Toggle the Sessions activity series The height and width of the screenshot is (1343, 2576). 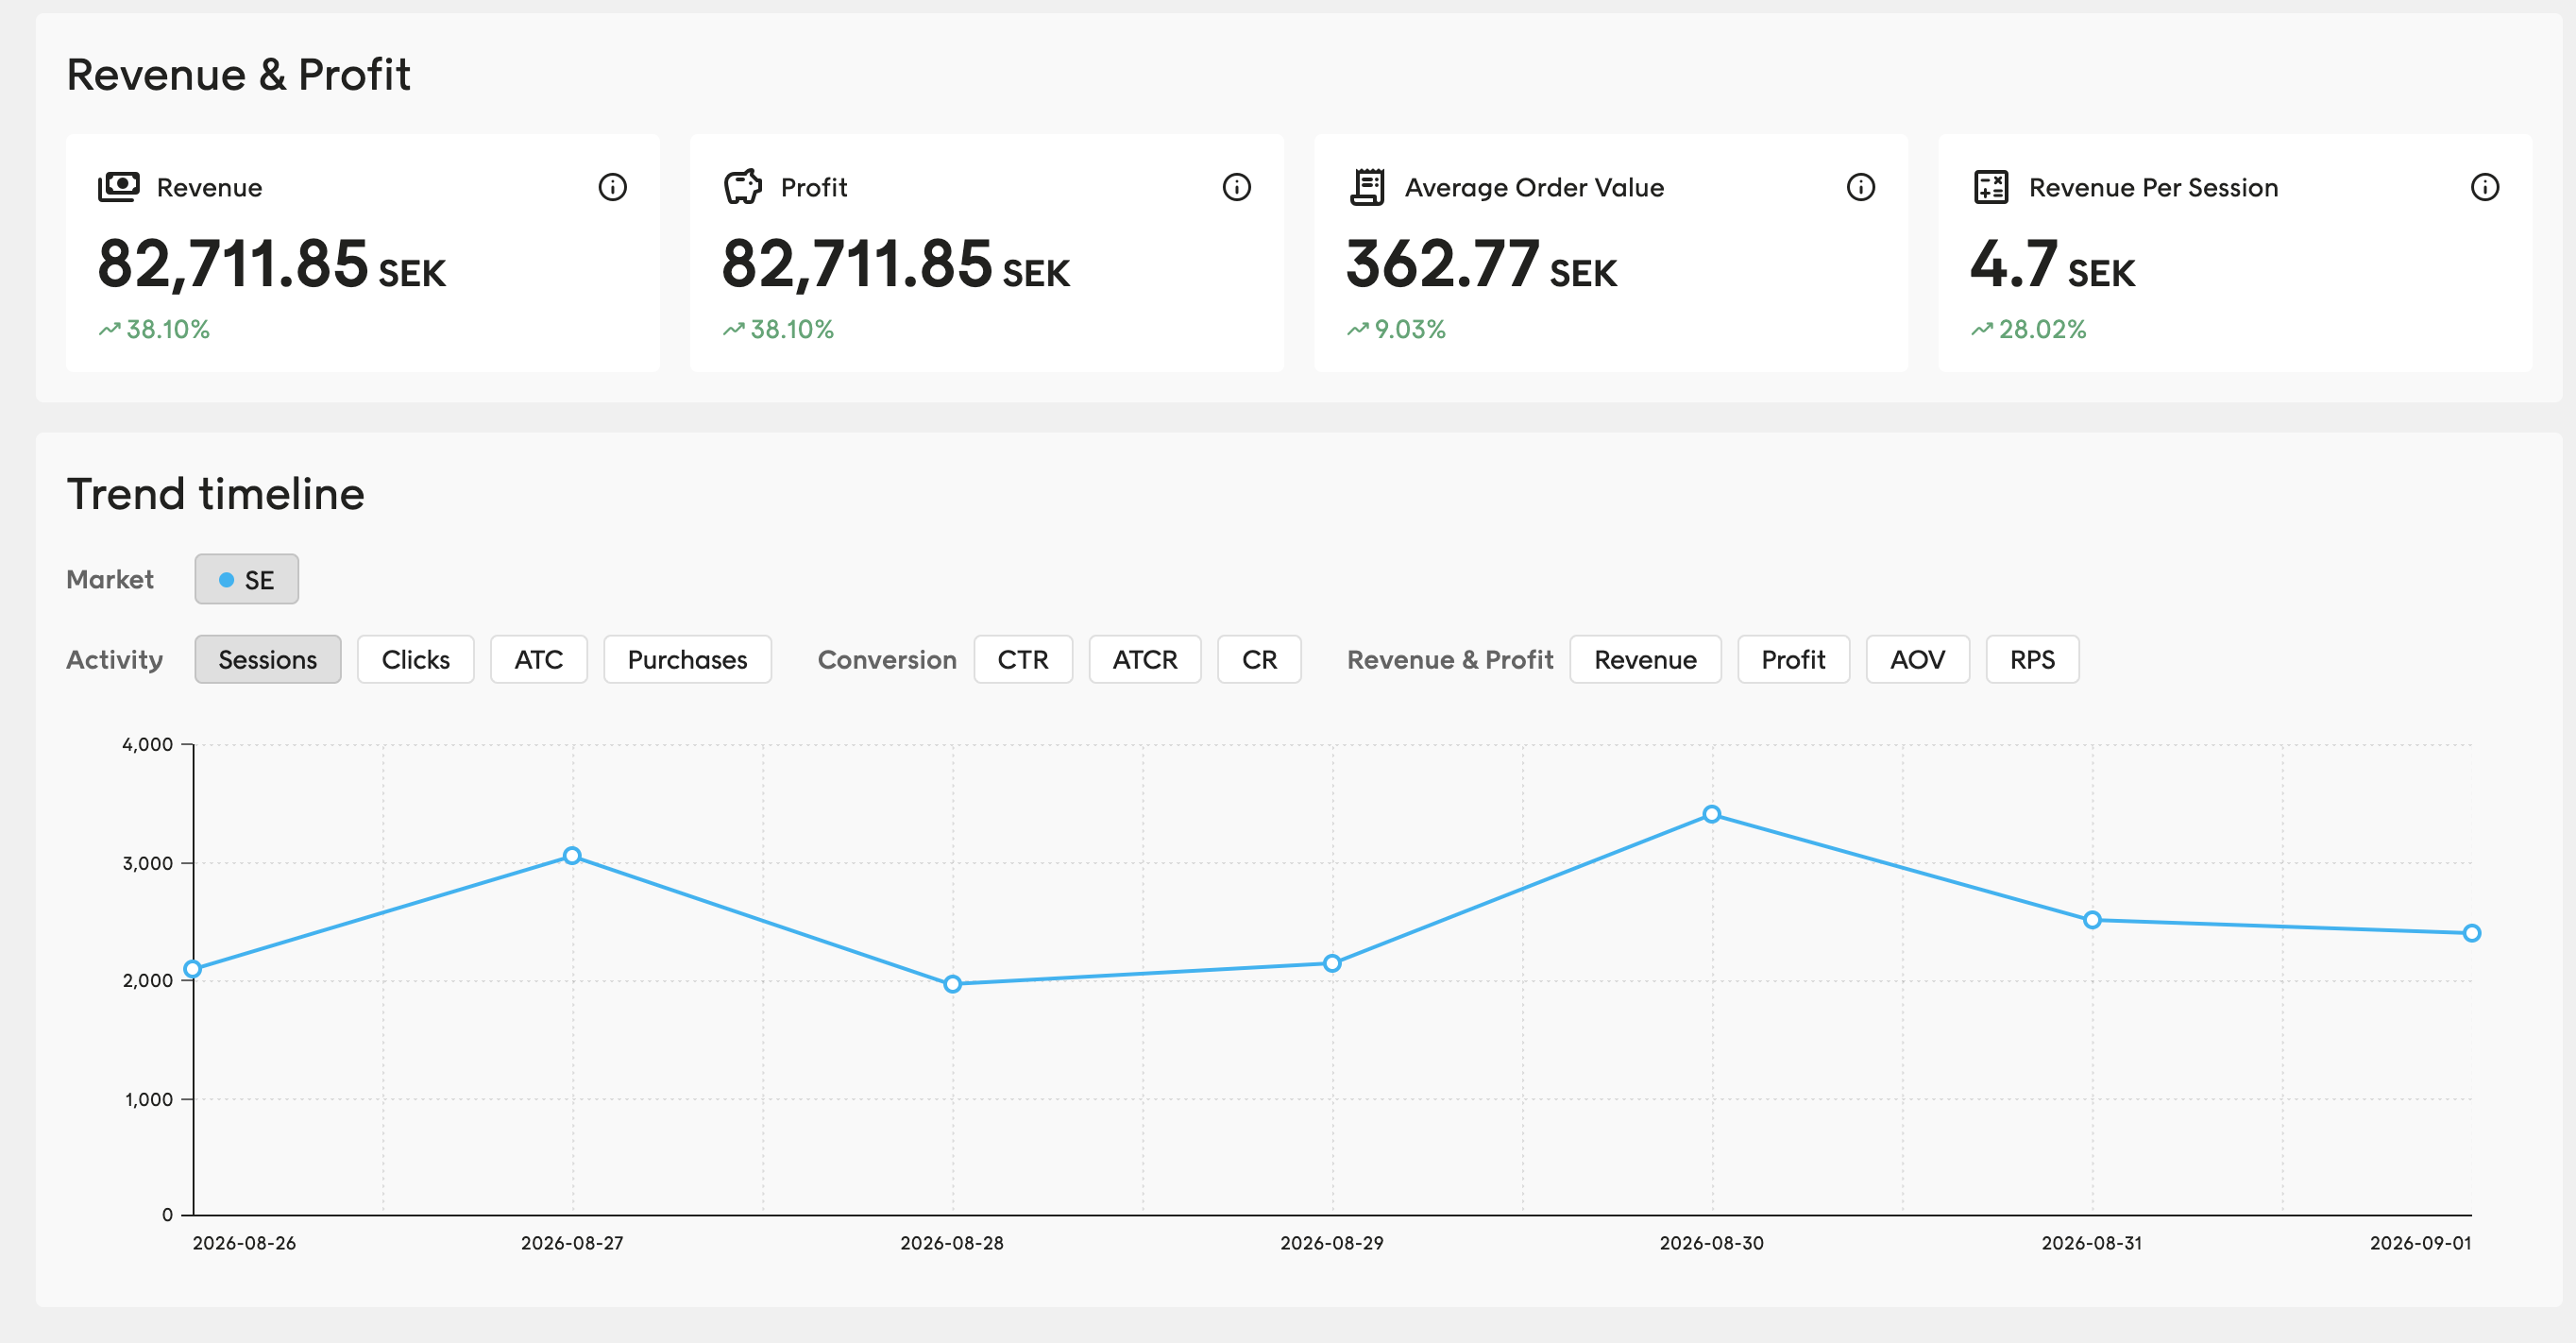point(267,659)
